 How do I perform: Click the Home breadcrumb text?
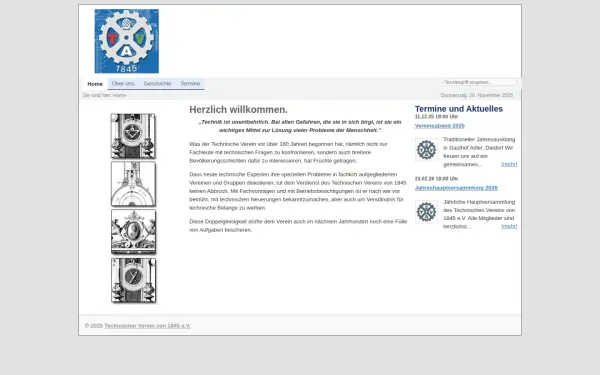119,95
